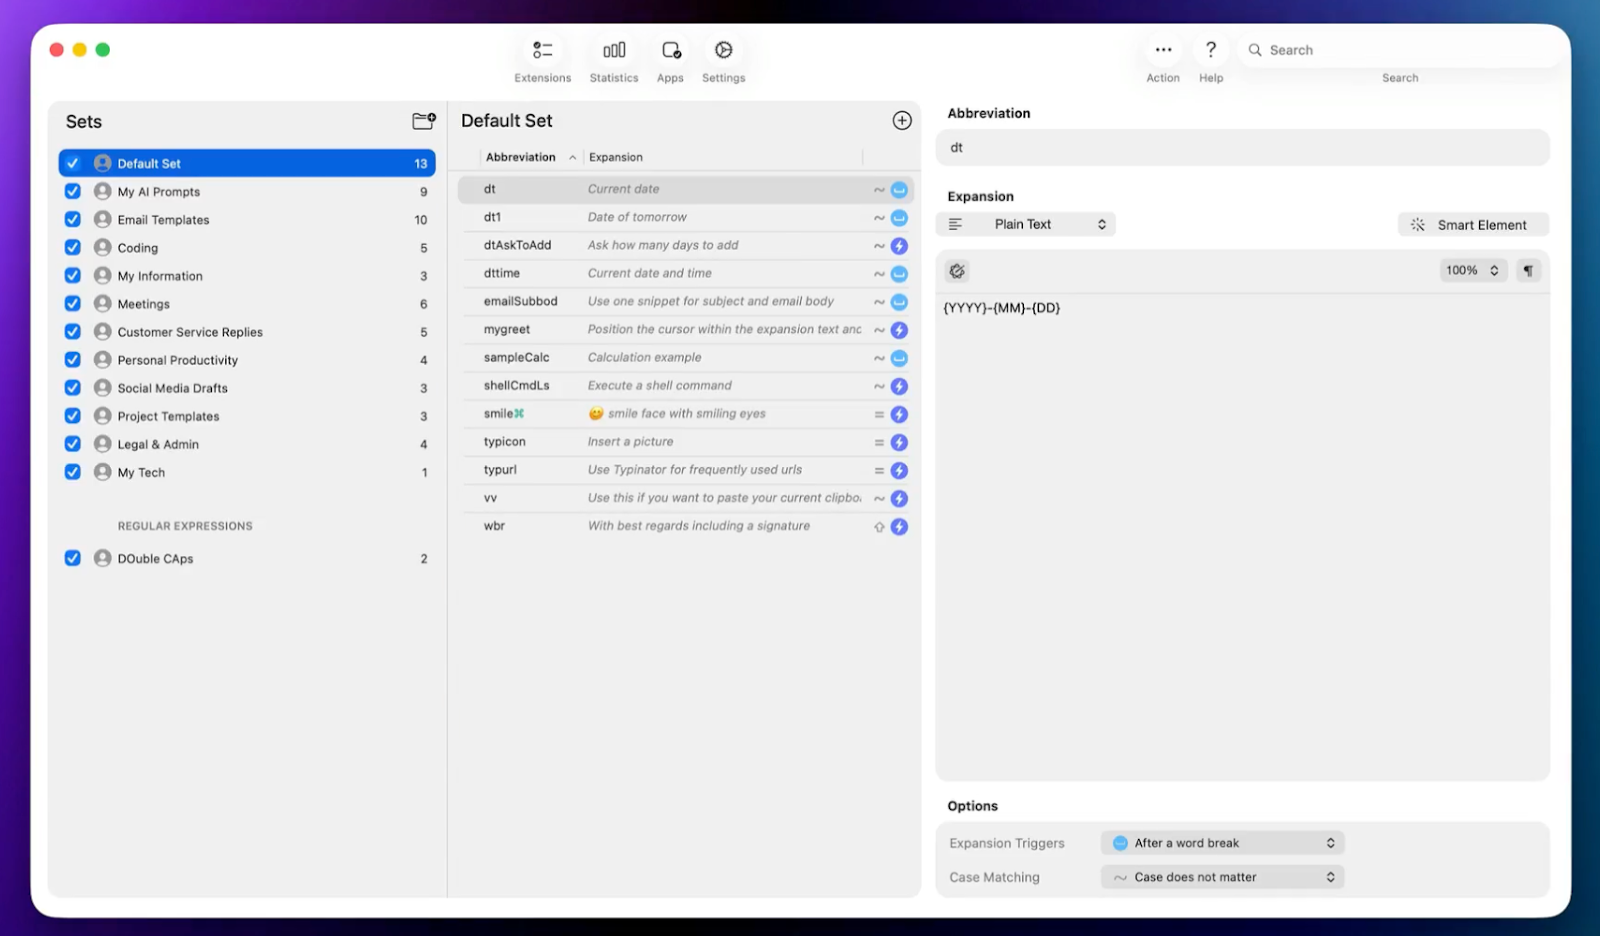Click into the expansion text {YYYY}-{MM}-{DD}
The image size is (1600, 936).
pyautogui.click(x=1002, y=308)
